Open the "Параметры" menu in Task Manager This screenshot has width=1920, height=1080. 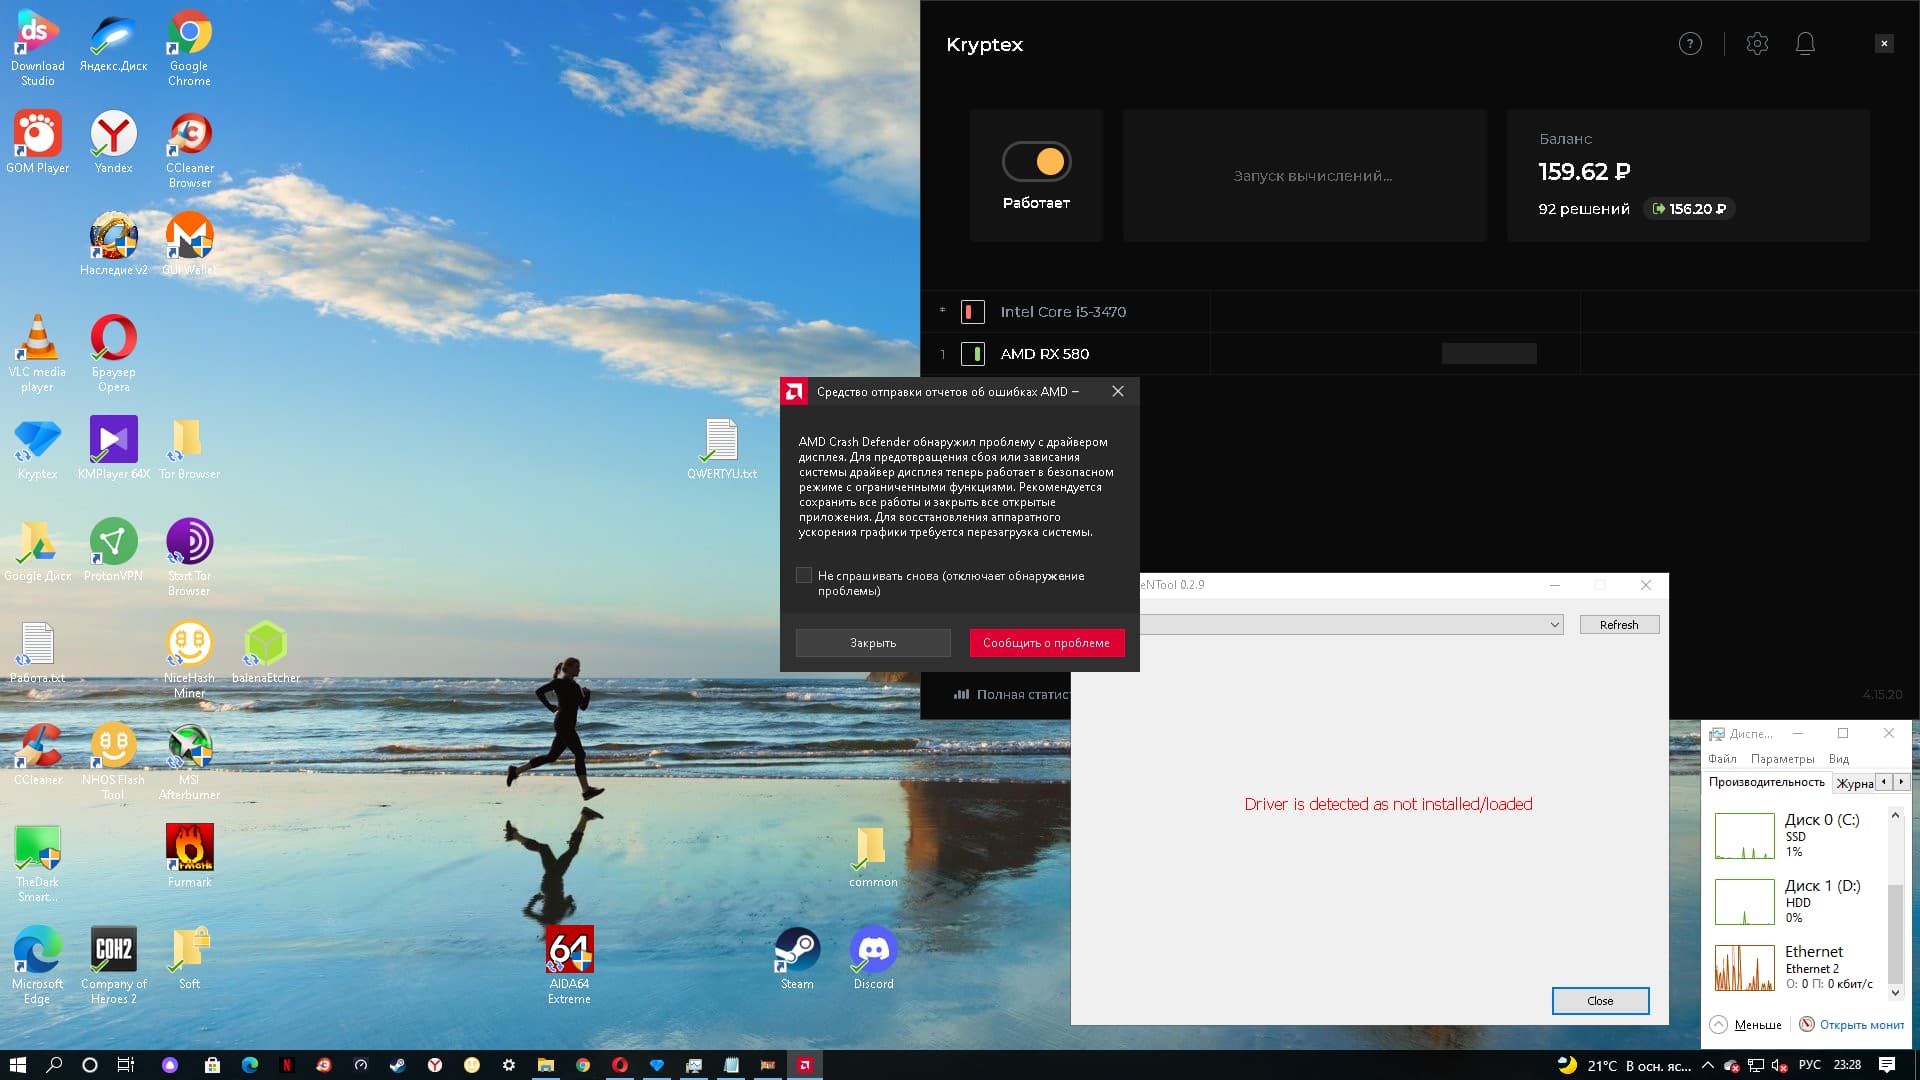(1782, 759)
